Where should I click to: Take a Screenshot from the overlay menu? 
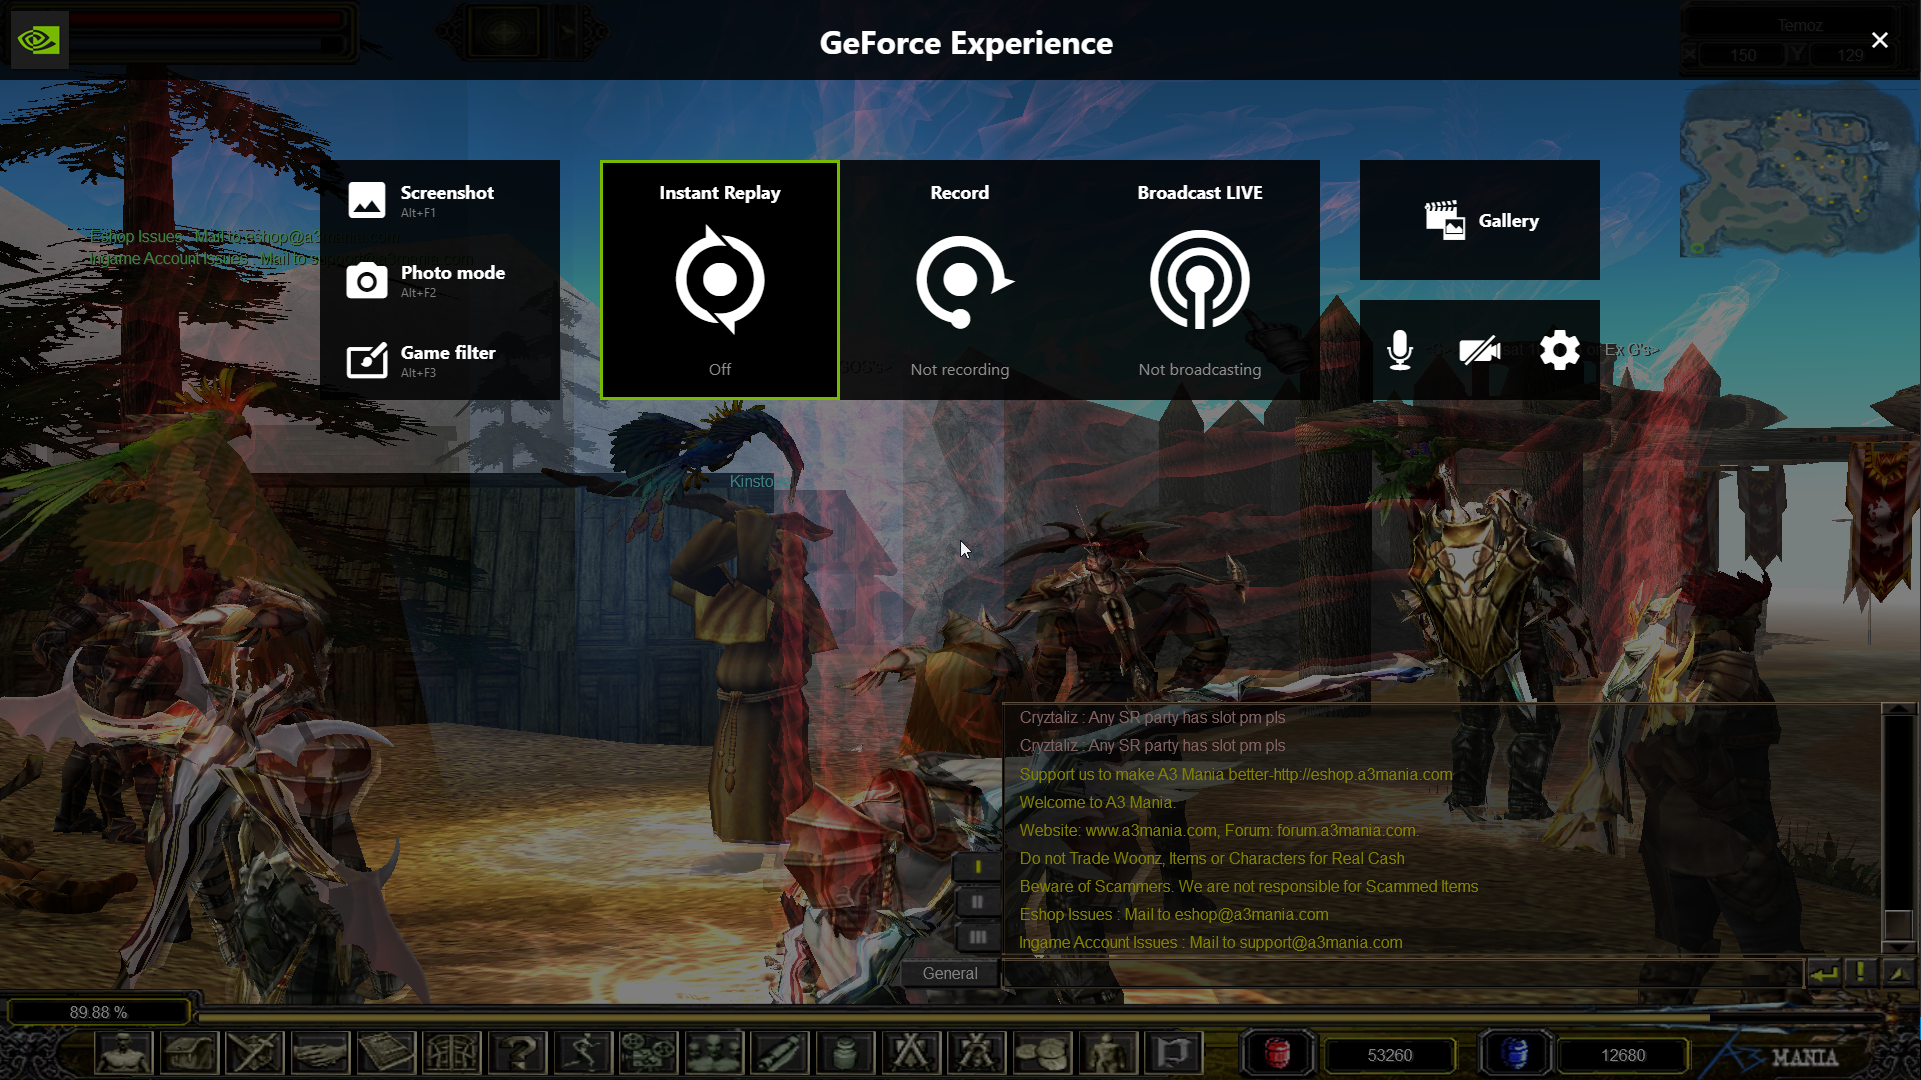440,200
